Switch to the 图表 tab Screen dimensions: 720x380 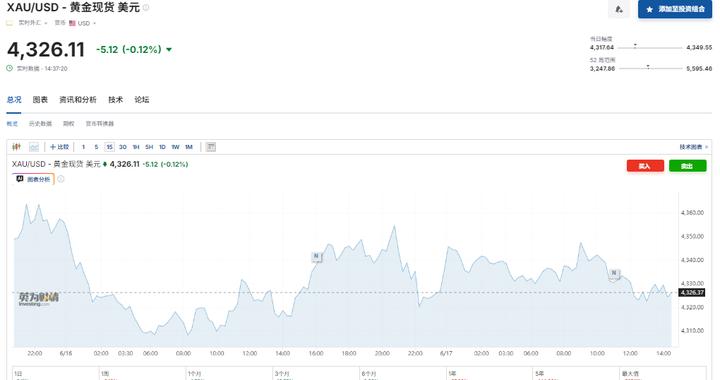pos(40,100)
